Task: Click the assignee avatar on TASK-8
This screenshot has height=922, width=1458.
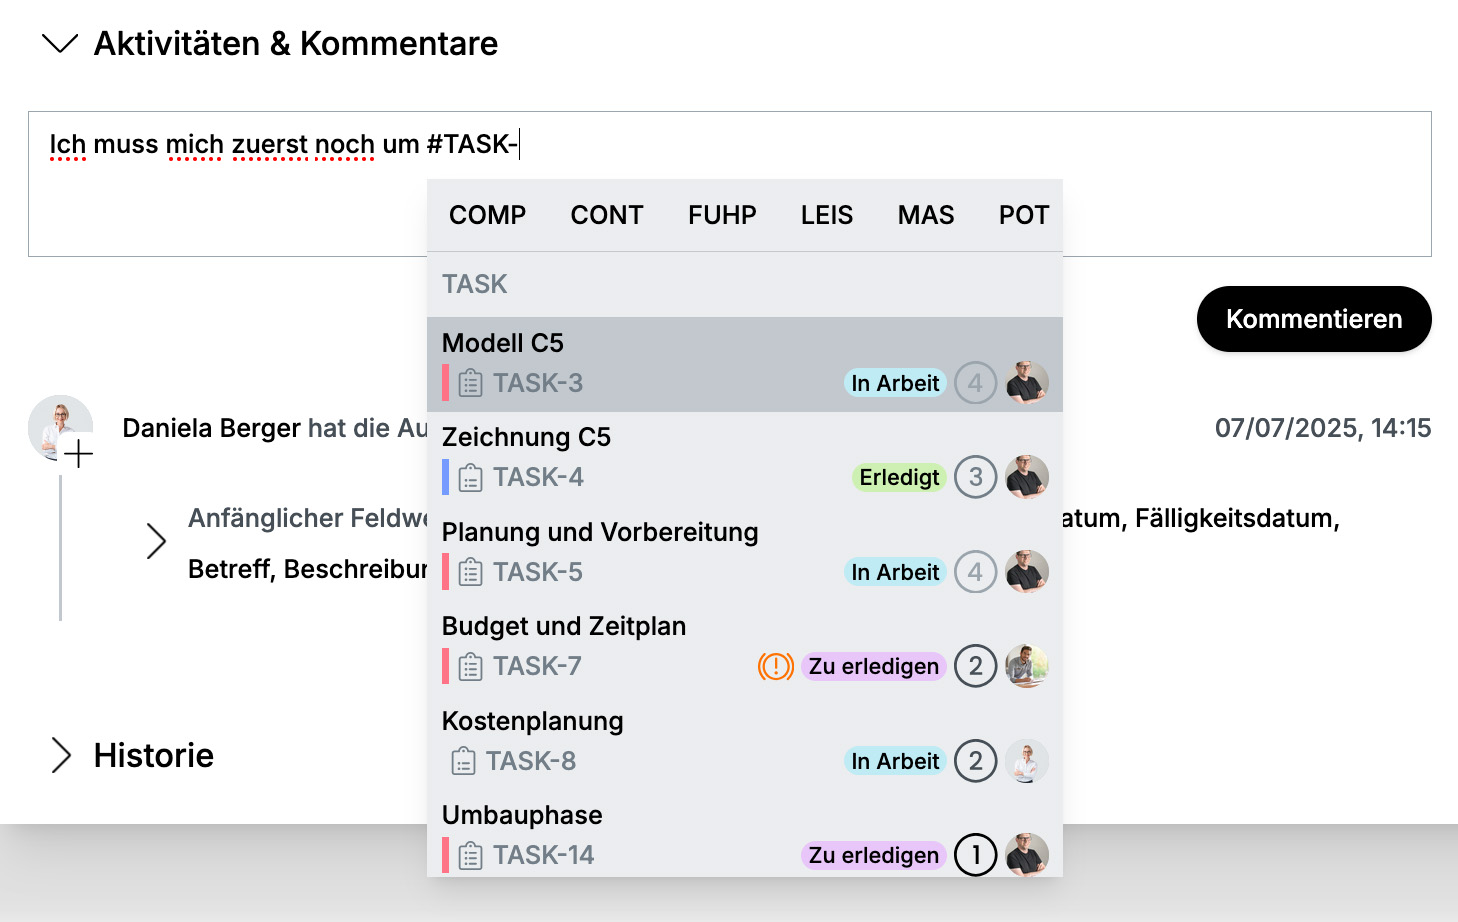Action: tap(1027, 761)
